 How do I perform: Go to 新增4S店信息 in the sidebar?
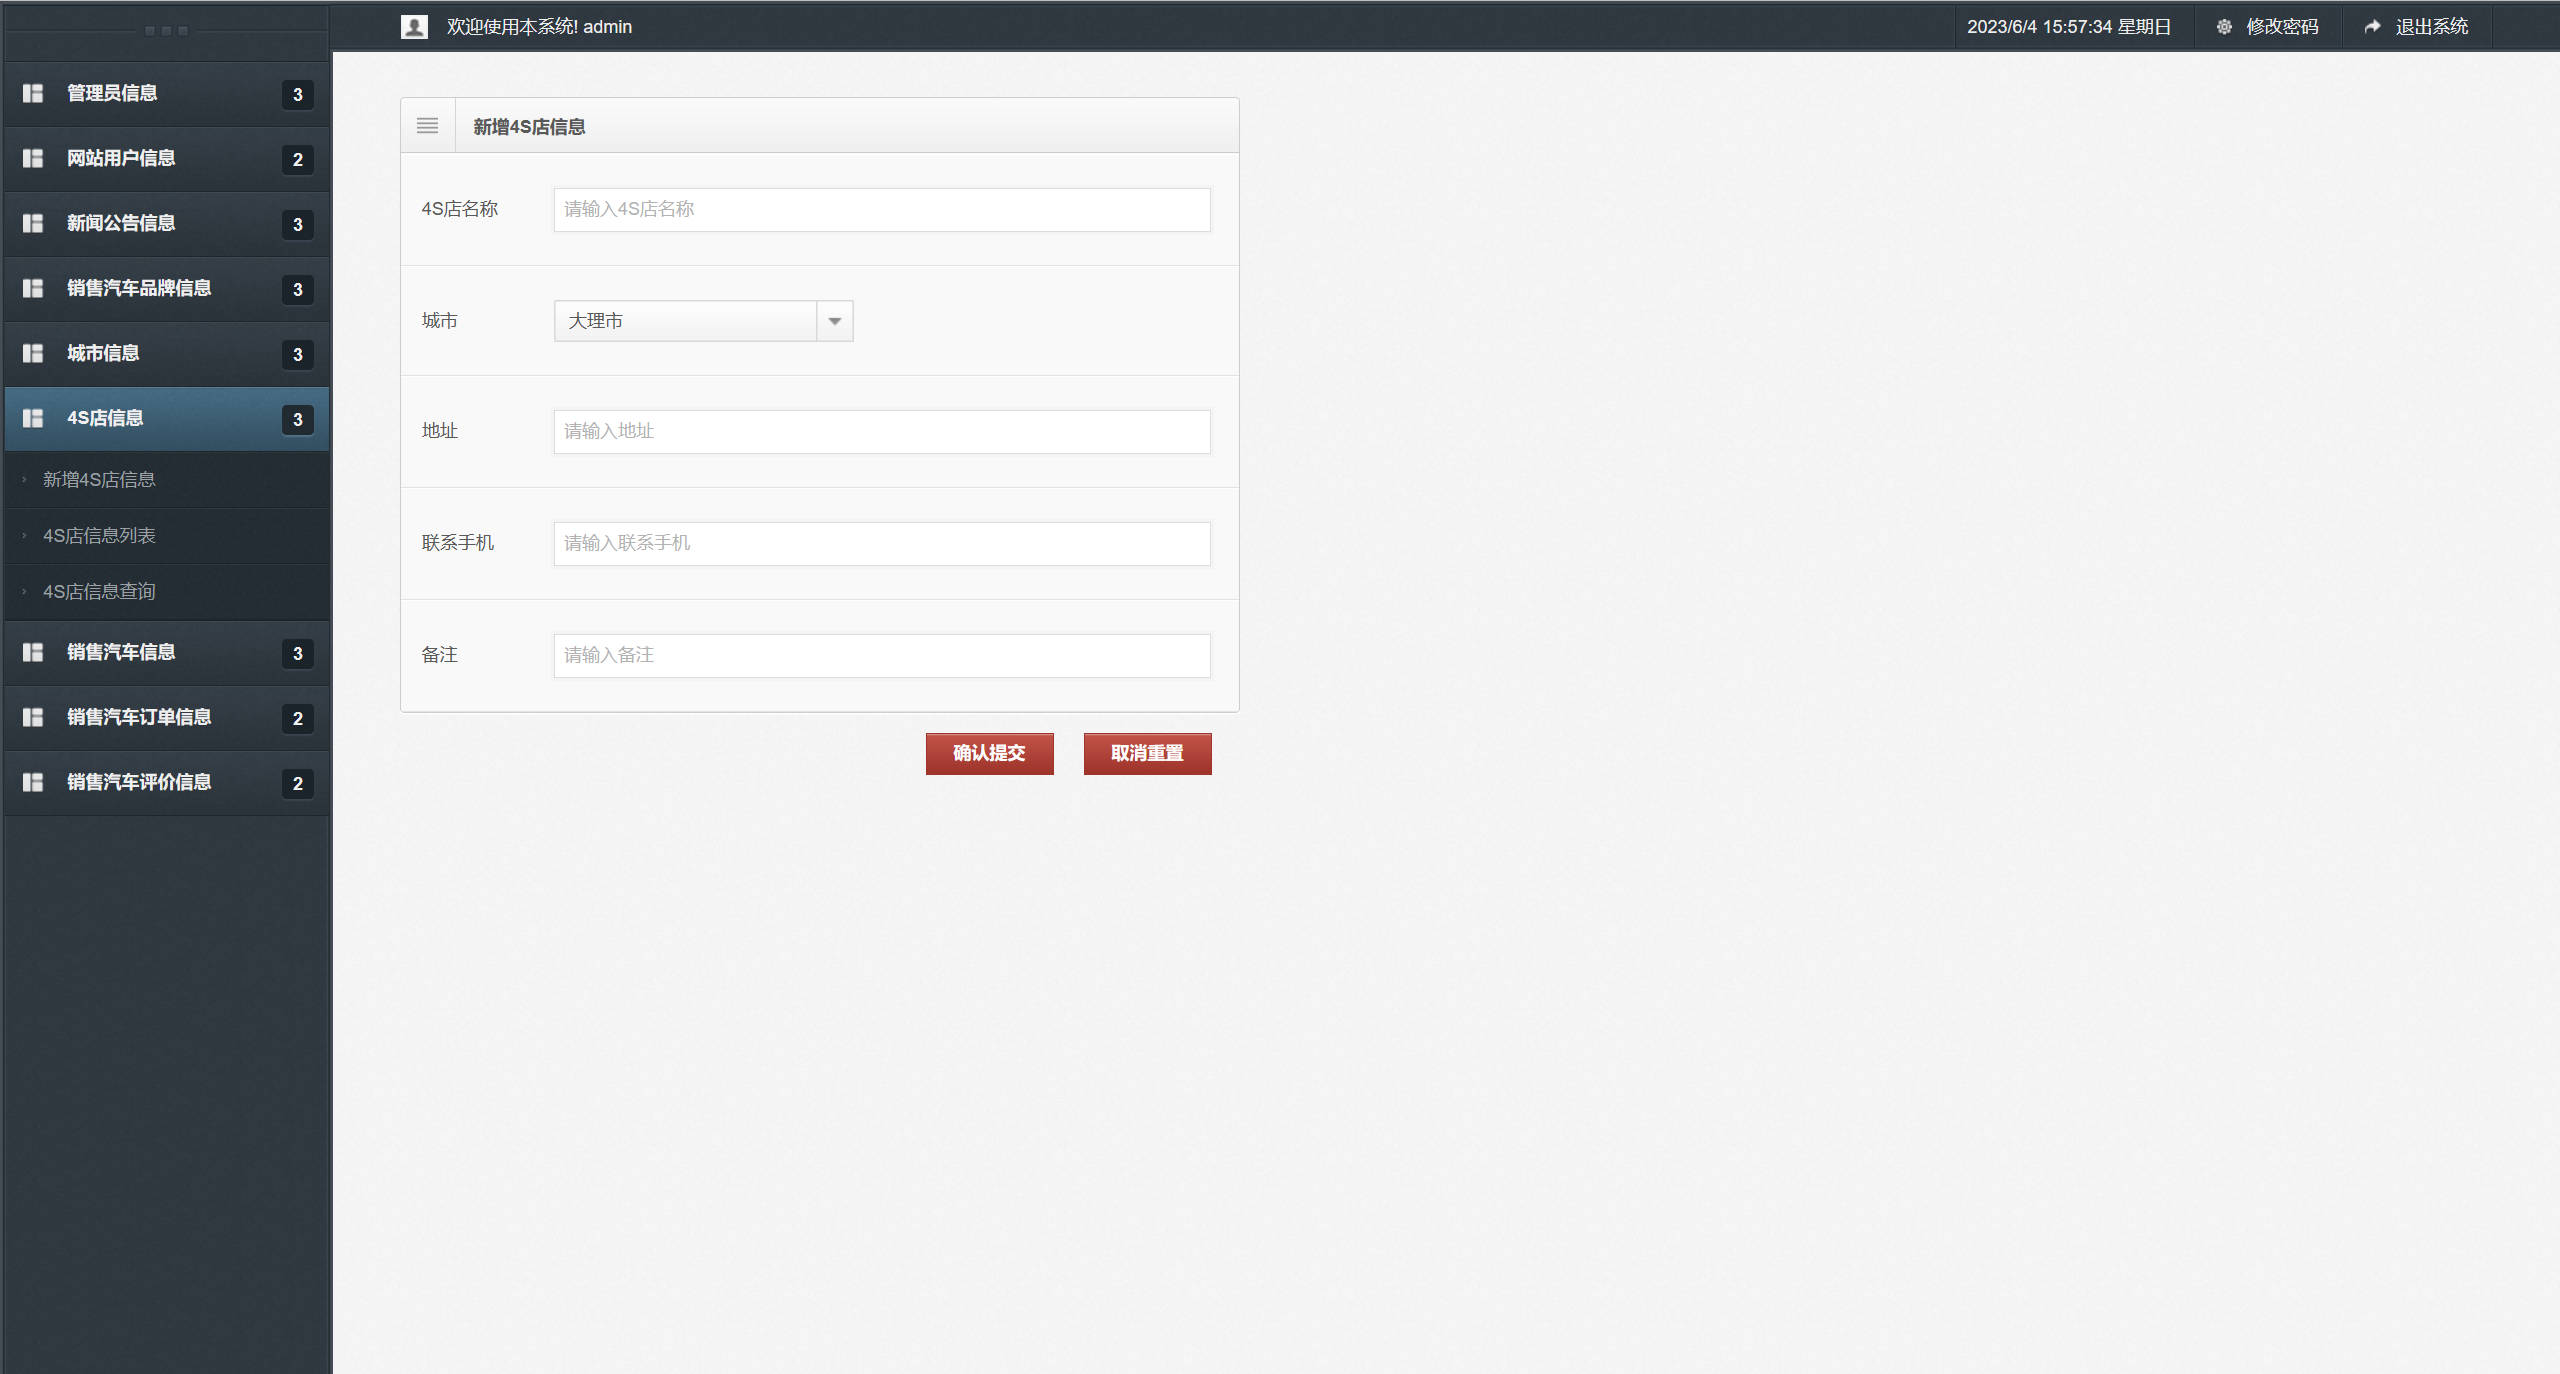click(x=99, y=480)
